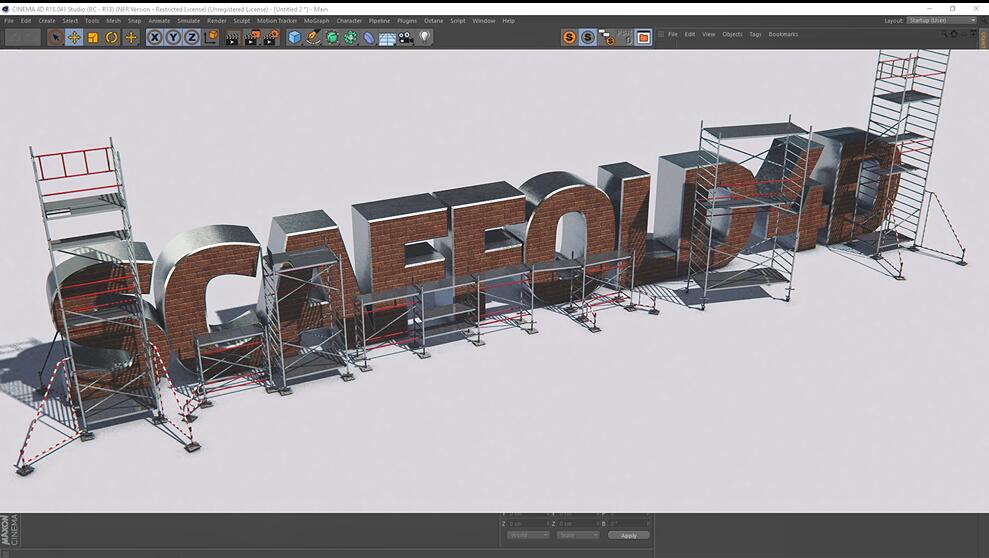Click the Apply button
The image size is (989, 558).
coord(628,535)
